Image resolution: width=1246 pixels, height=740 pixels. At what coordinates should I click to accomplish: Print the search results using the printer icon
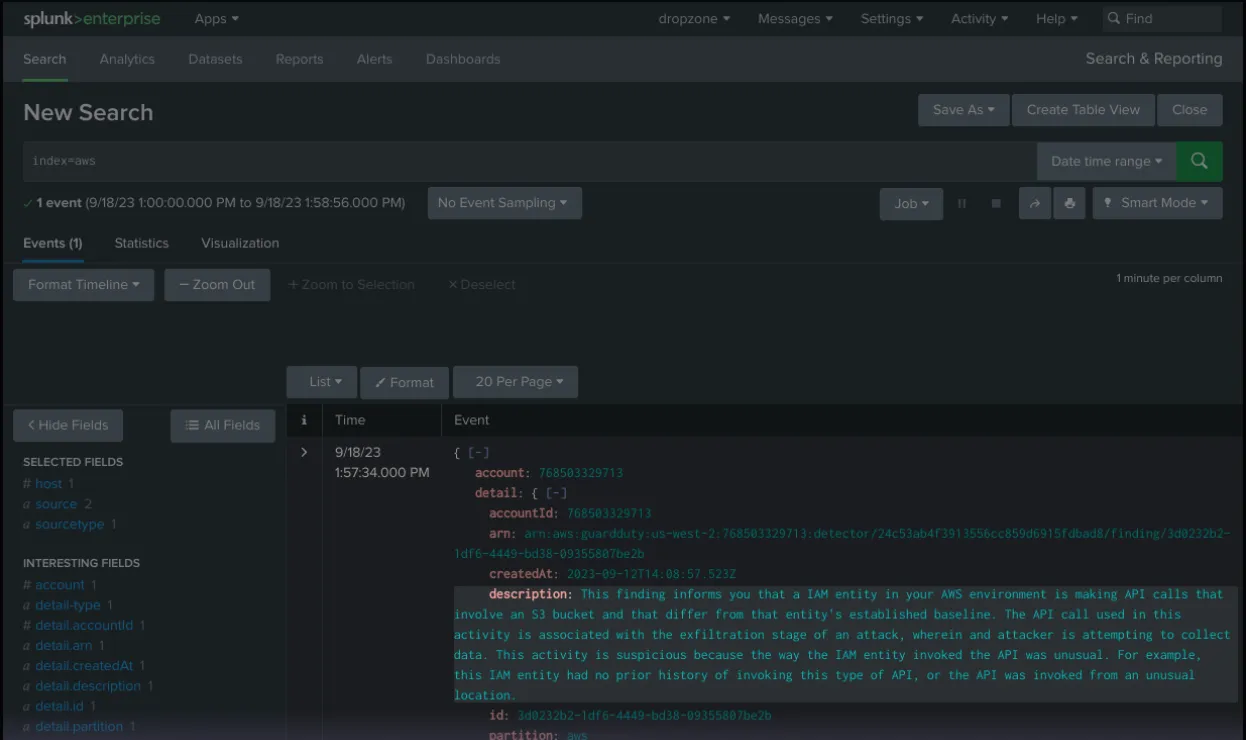pos(1069,203)
